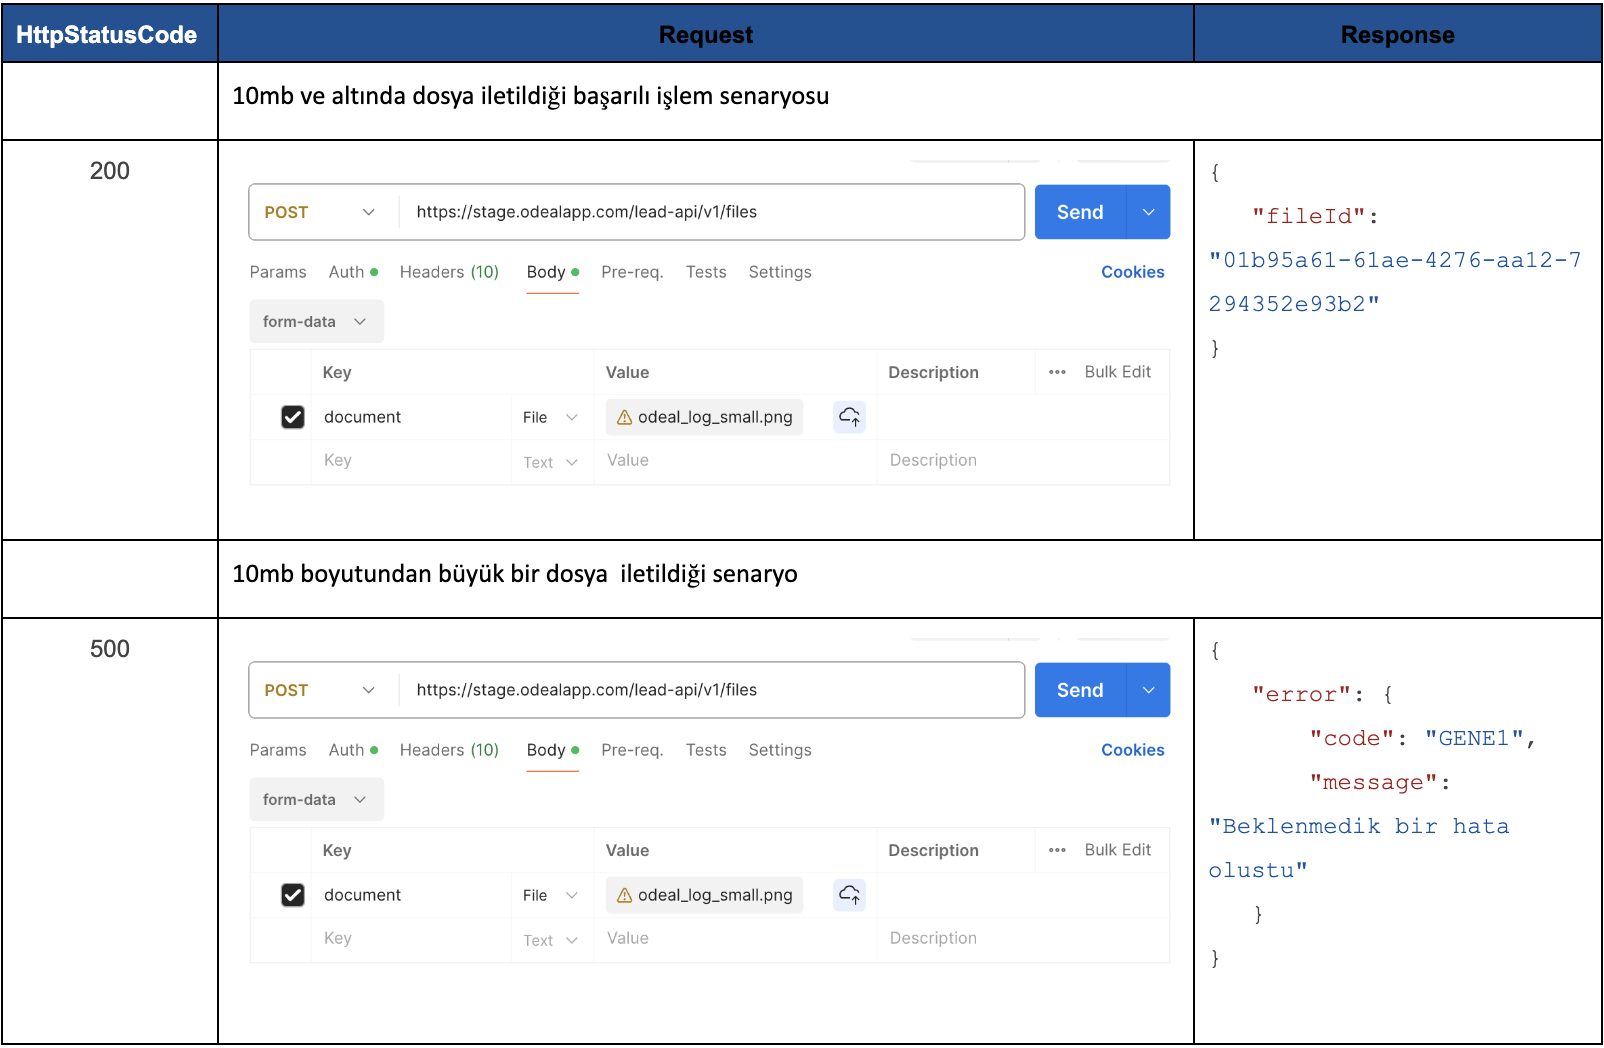
Task: Click the warning icon on the file in the 200 request
Action: point(625,418)
